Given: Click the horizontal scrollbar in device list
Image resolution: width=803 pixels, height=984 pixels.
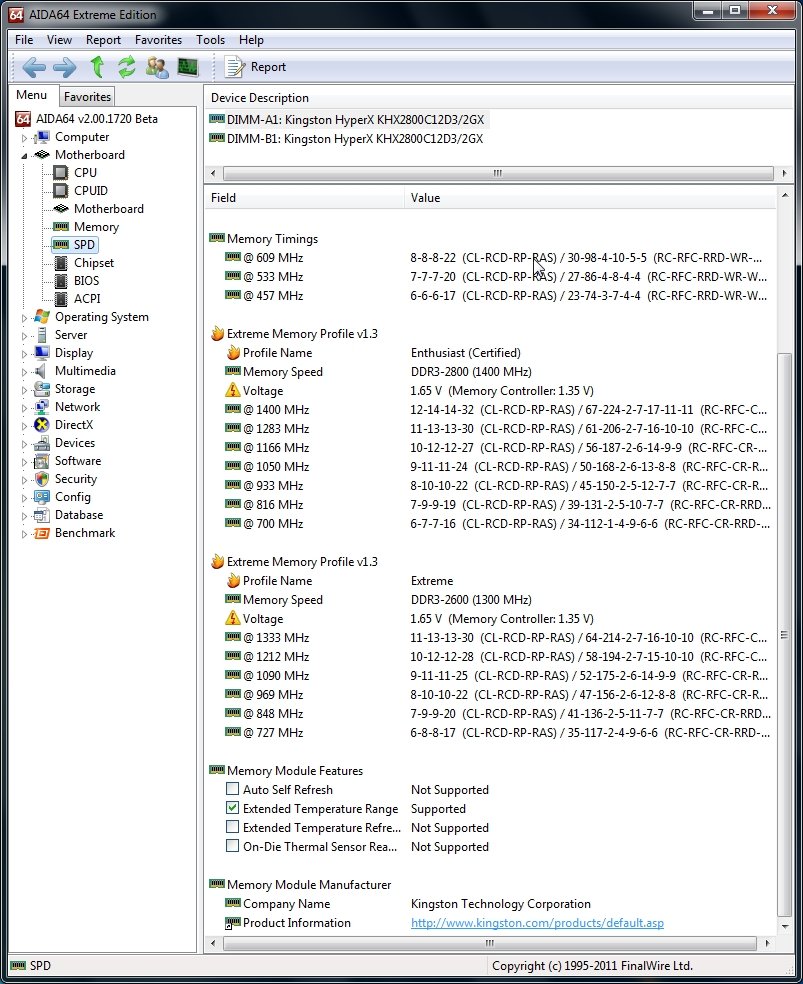Looking at the screenshot, I should [x=497, y=173].
